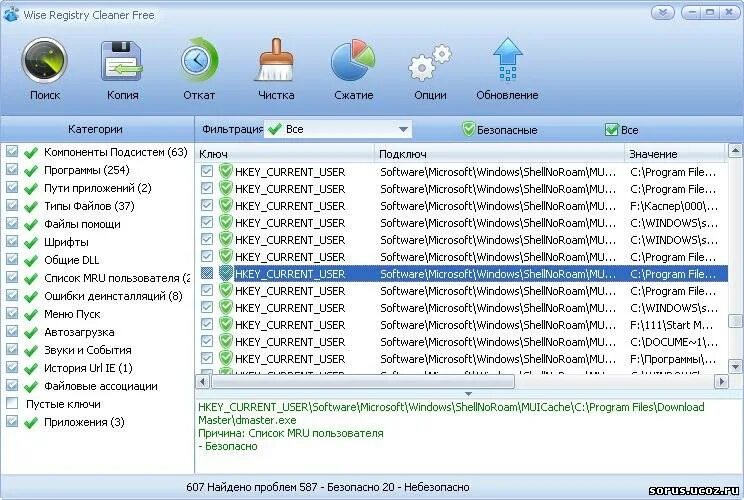Toggle Файлы помощи checkbox
This screenshot has height=500, width=744.
(12, 223)
